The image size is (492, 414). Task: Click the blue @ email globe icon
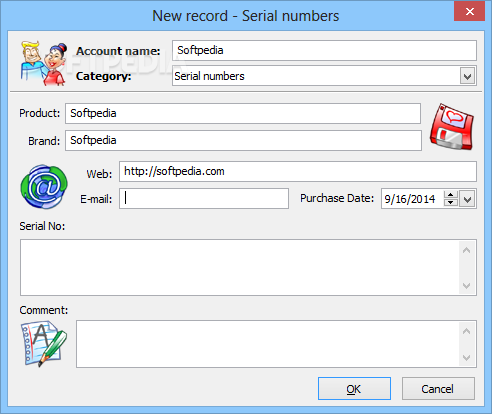point(44,187)
